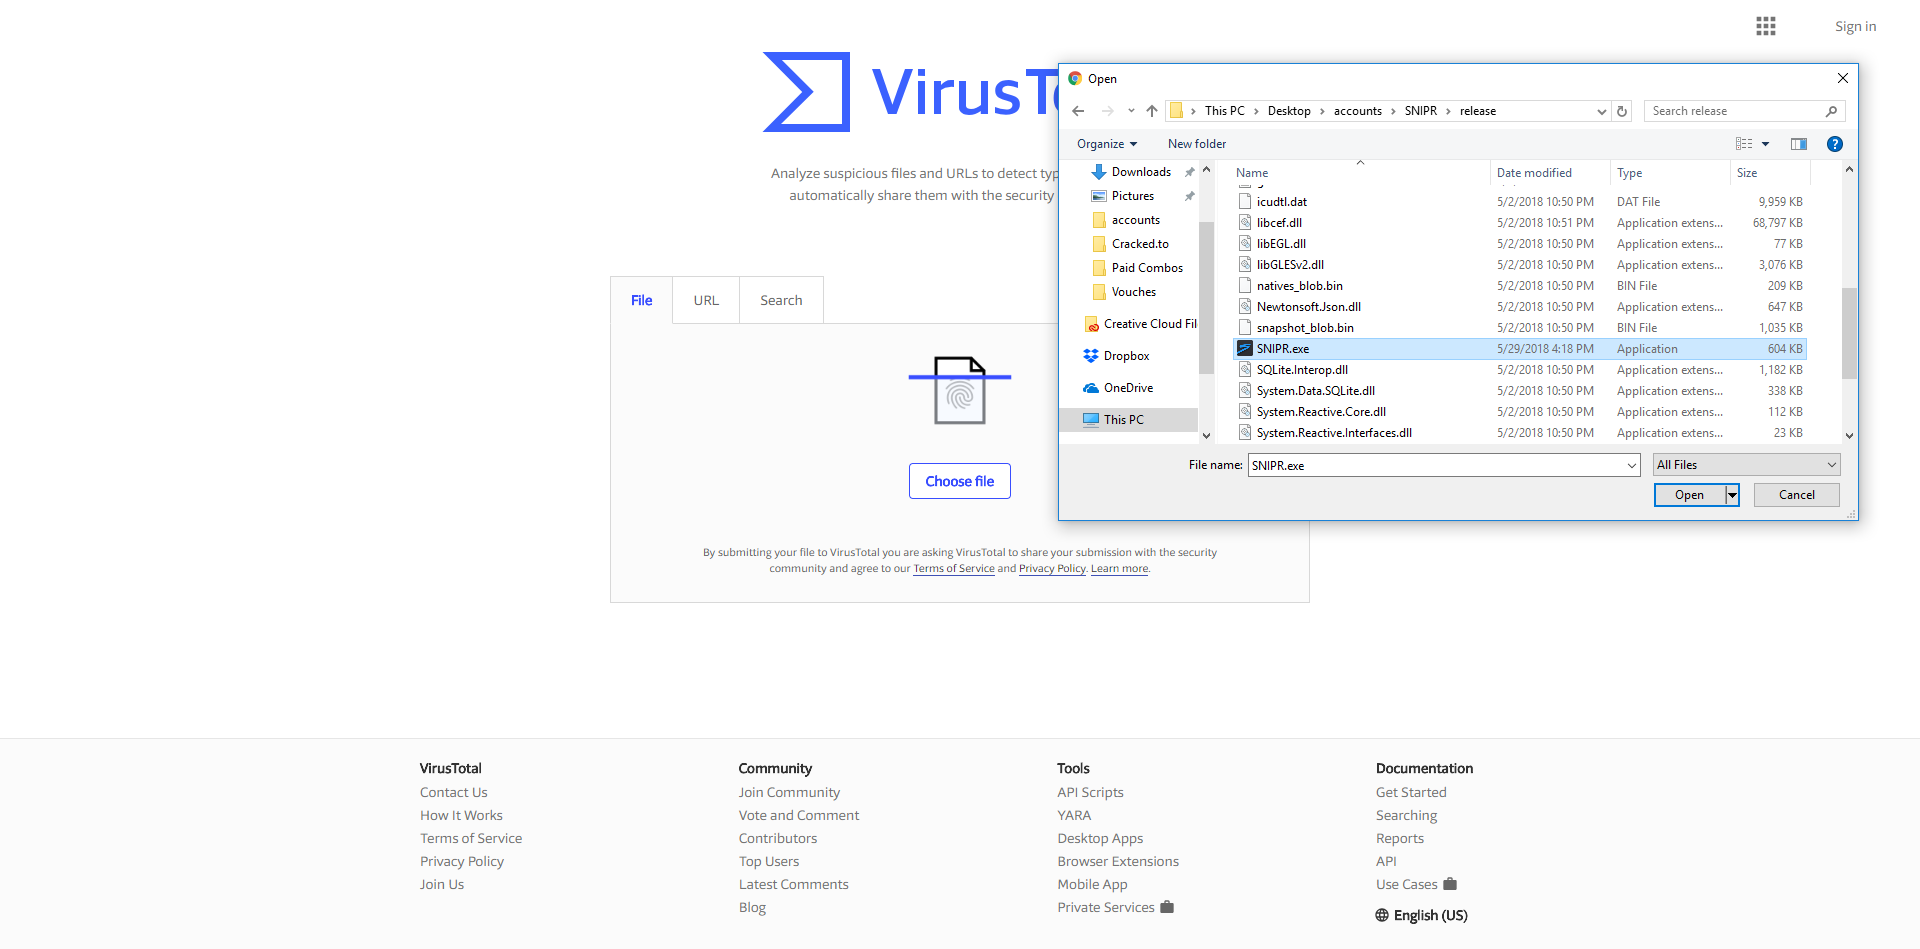This screenshot has width=1920, height=949.
Task: Change the file view layout icon
Action: [1744, 144]
